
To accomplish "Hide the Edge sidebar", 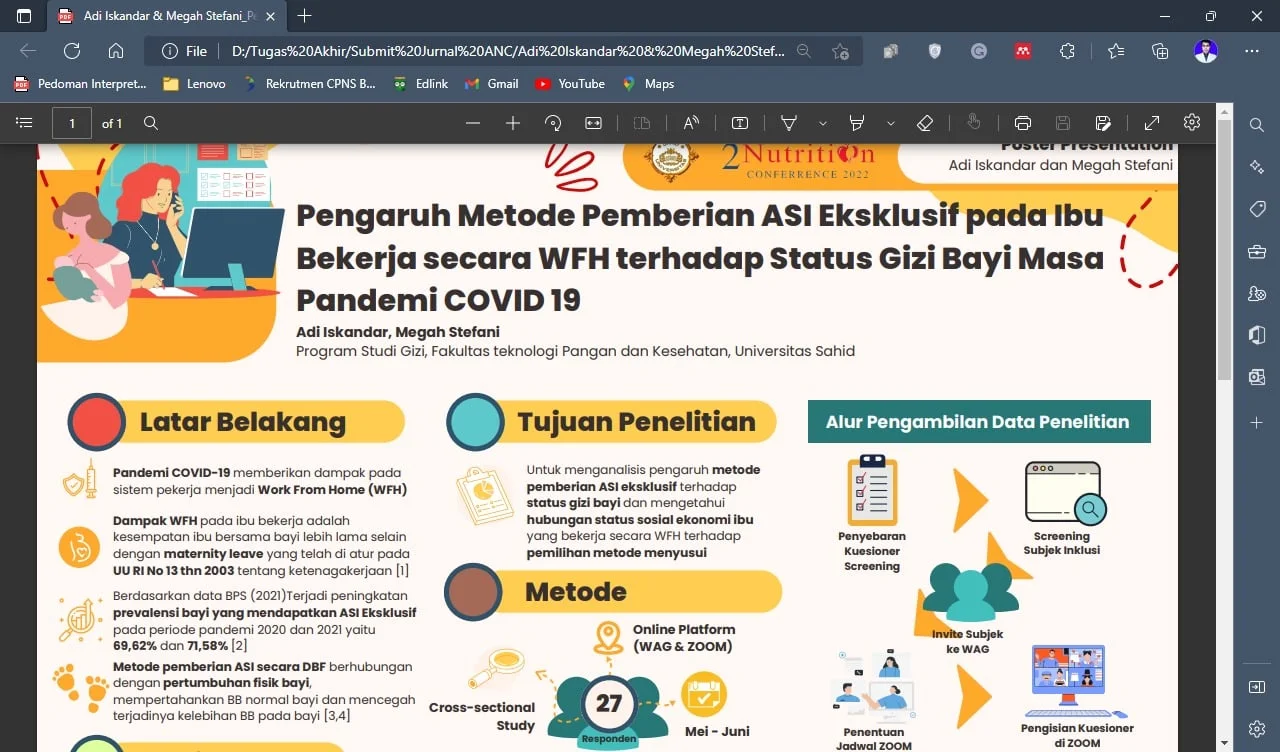I will 1257,687.
